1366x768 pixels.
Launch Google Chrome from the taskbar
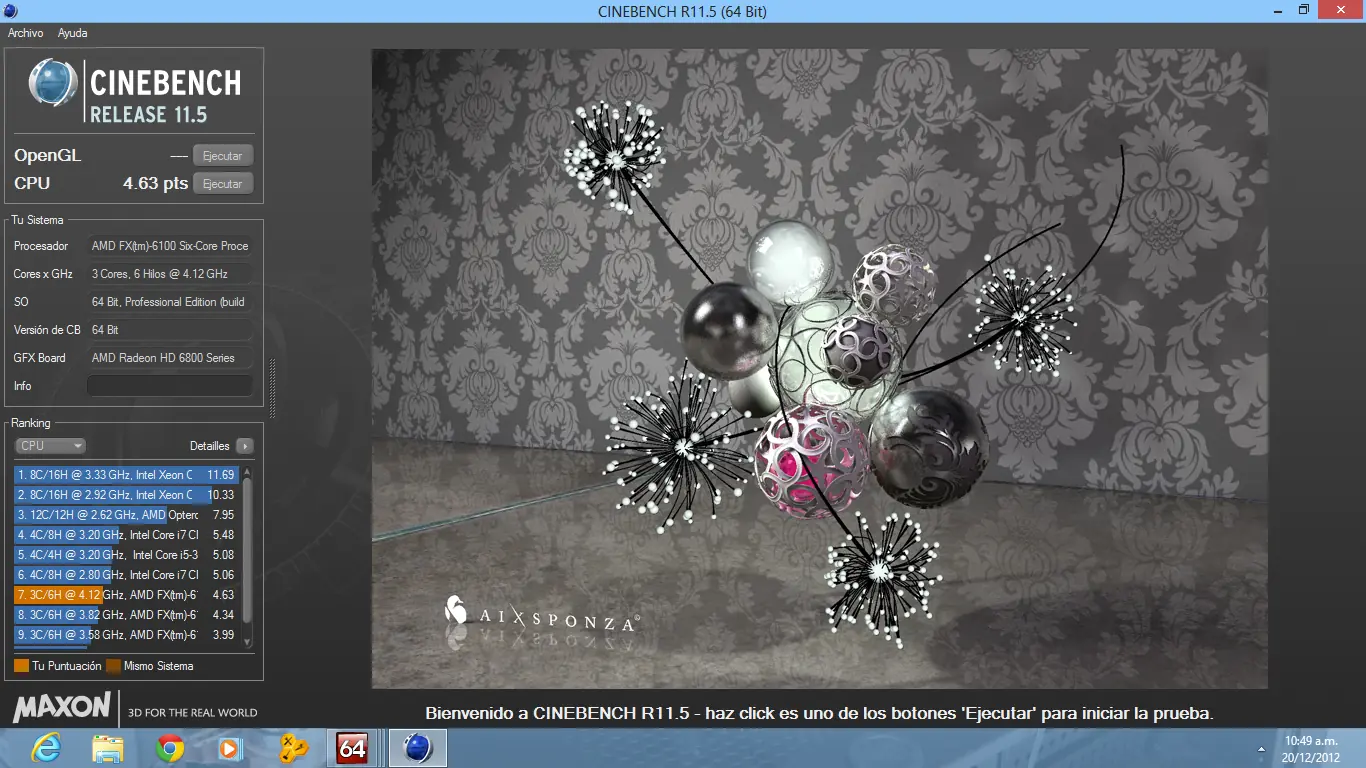pyautogui.click(x=170, y=748)
